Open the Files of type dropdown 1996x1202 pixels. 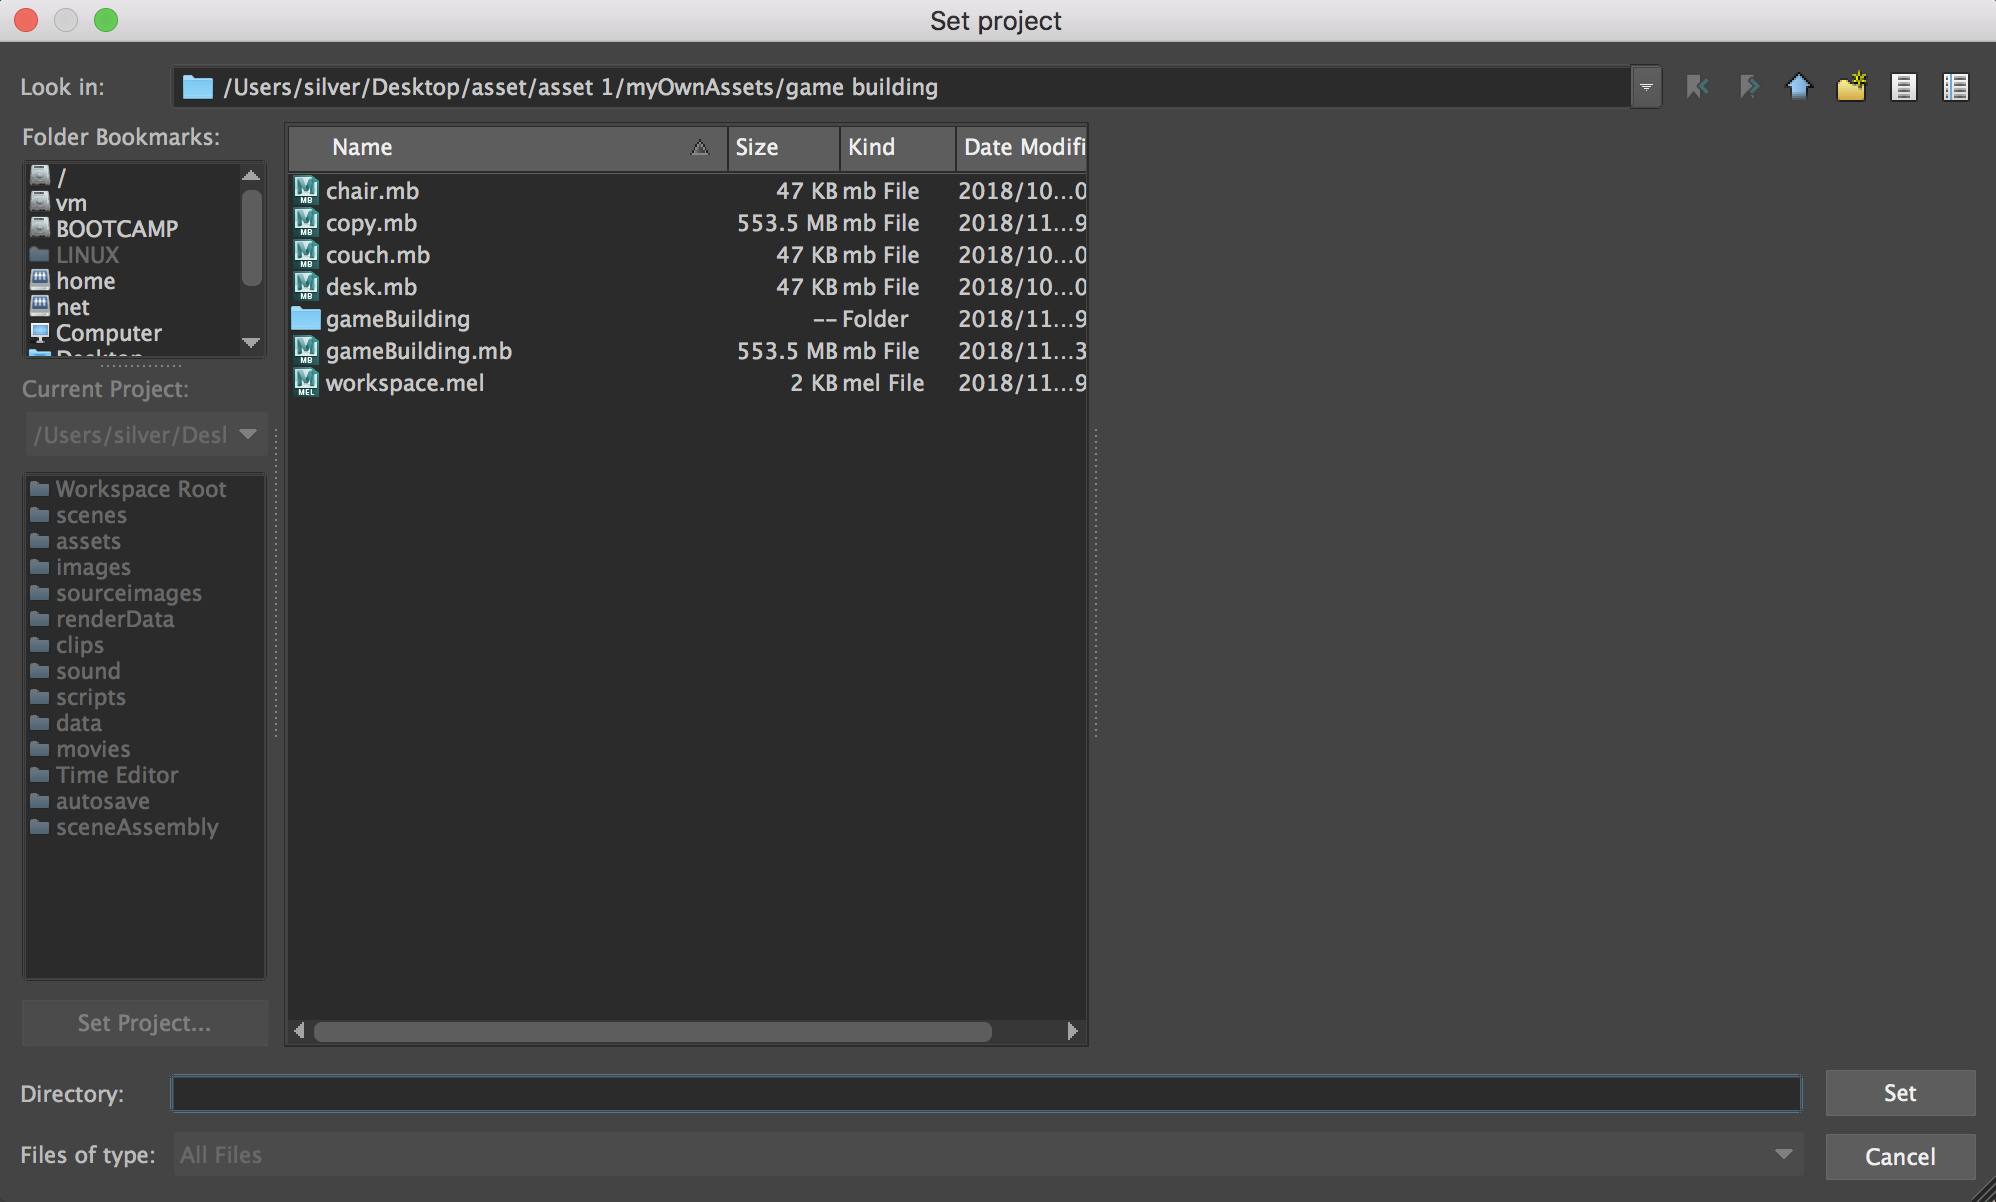[1783, 1155]
